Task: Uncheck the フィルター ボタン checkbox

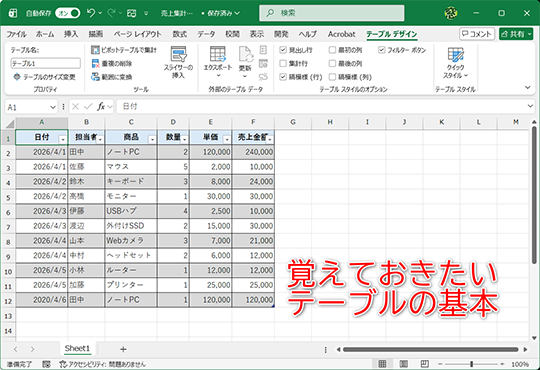Action: pos(382,50)
